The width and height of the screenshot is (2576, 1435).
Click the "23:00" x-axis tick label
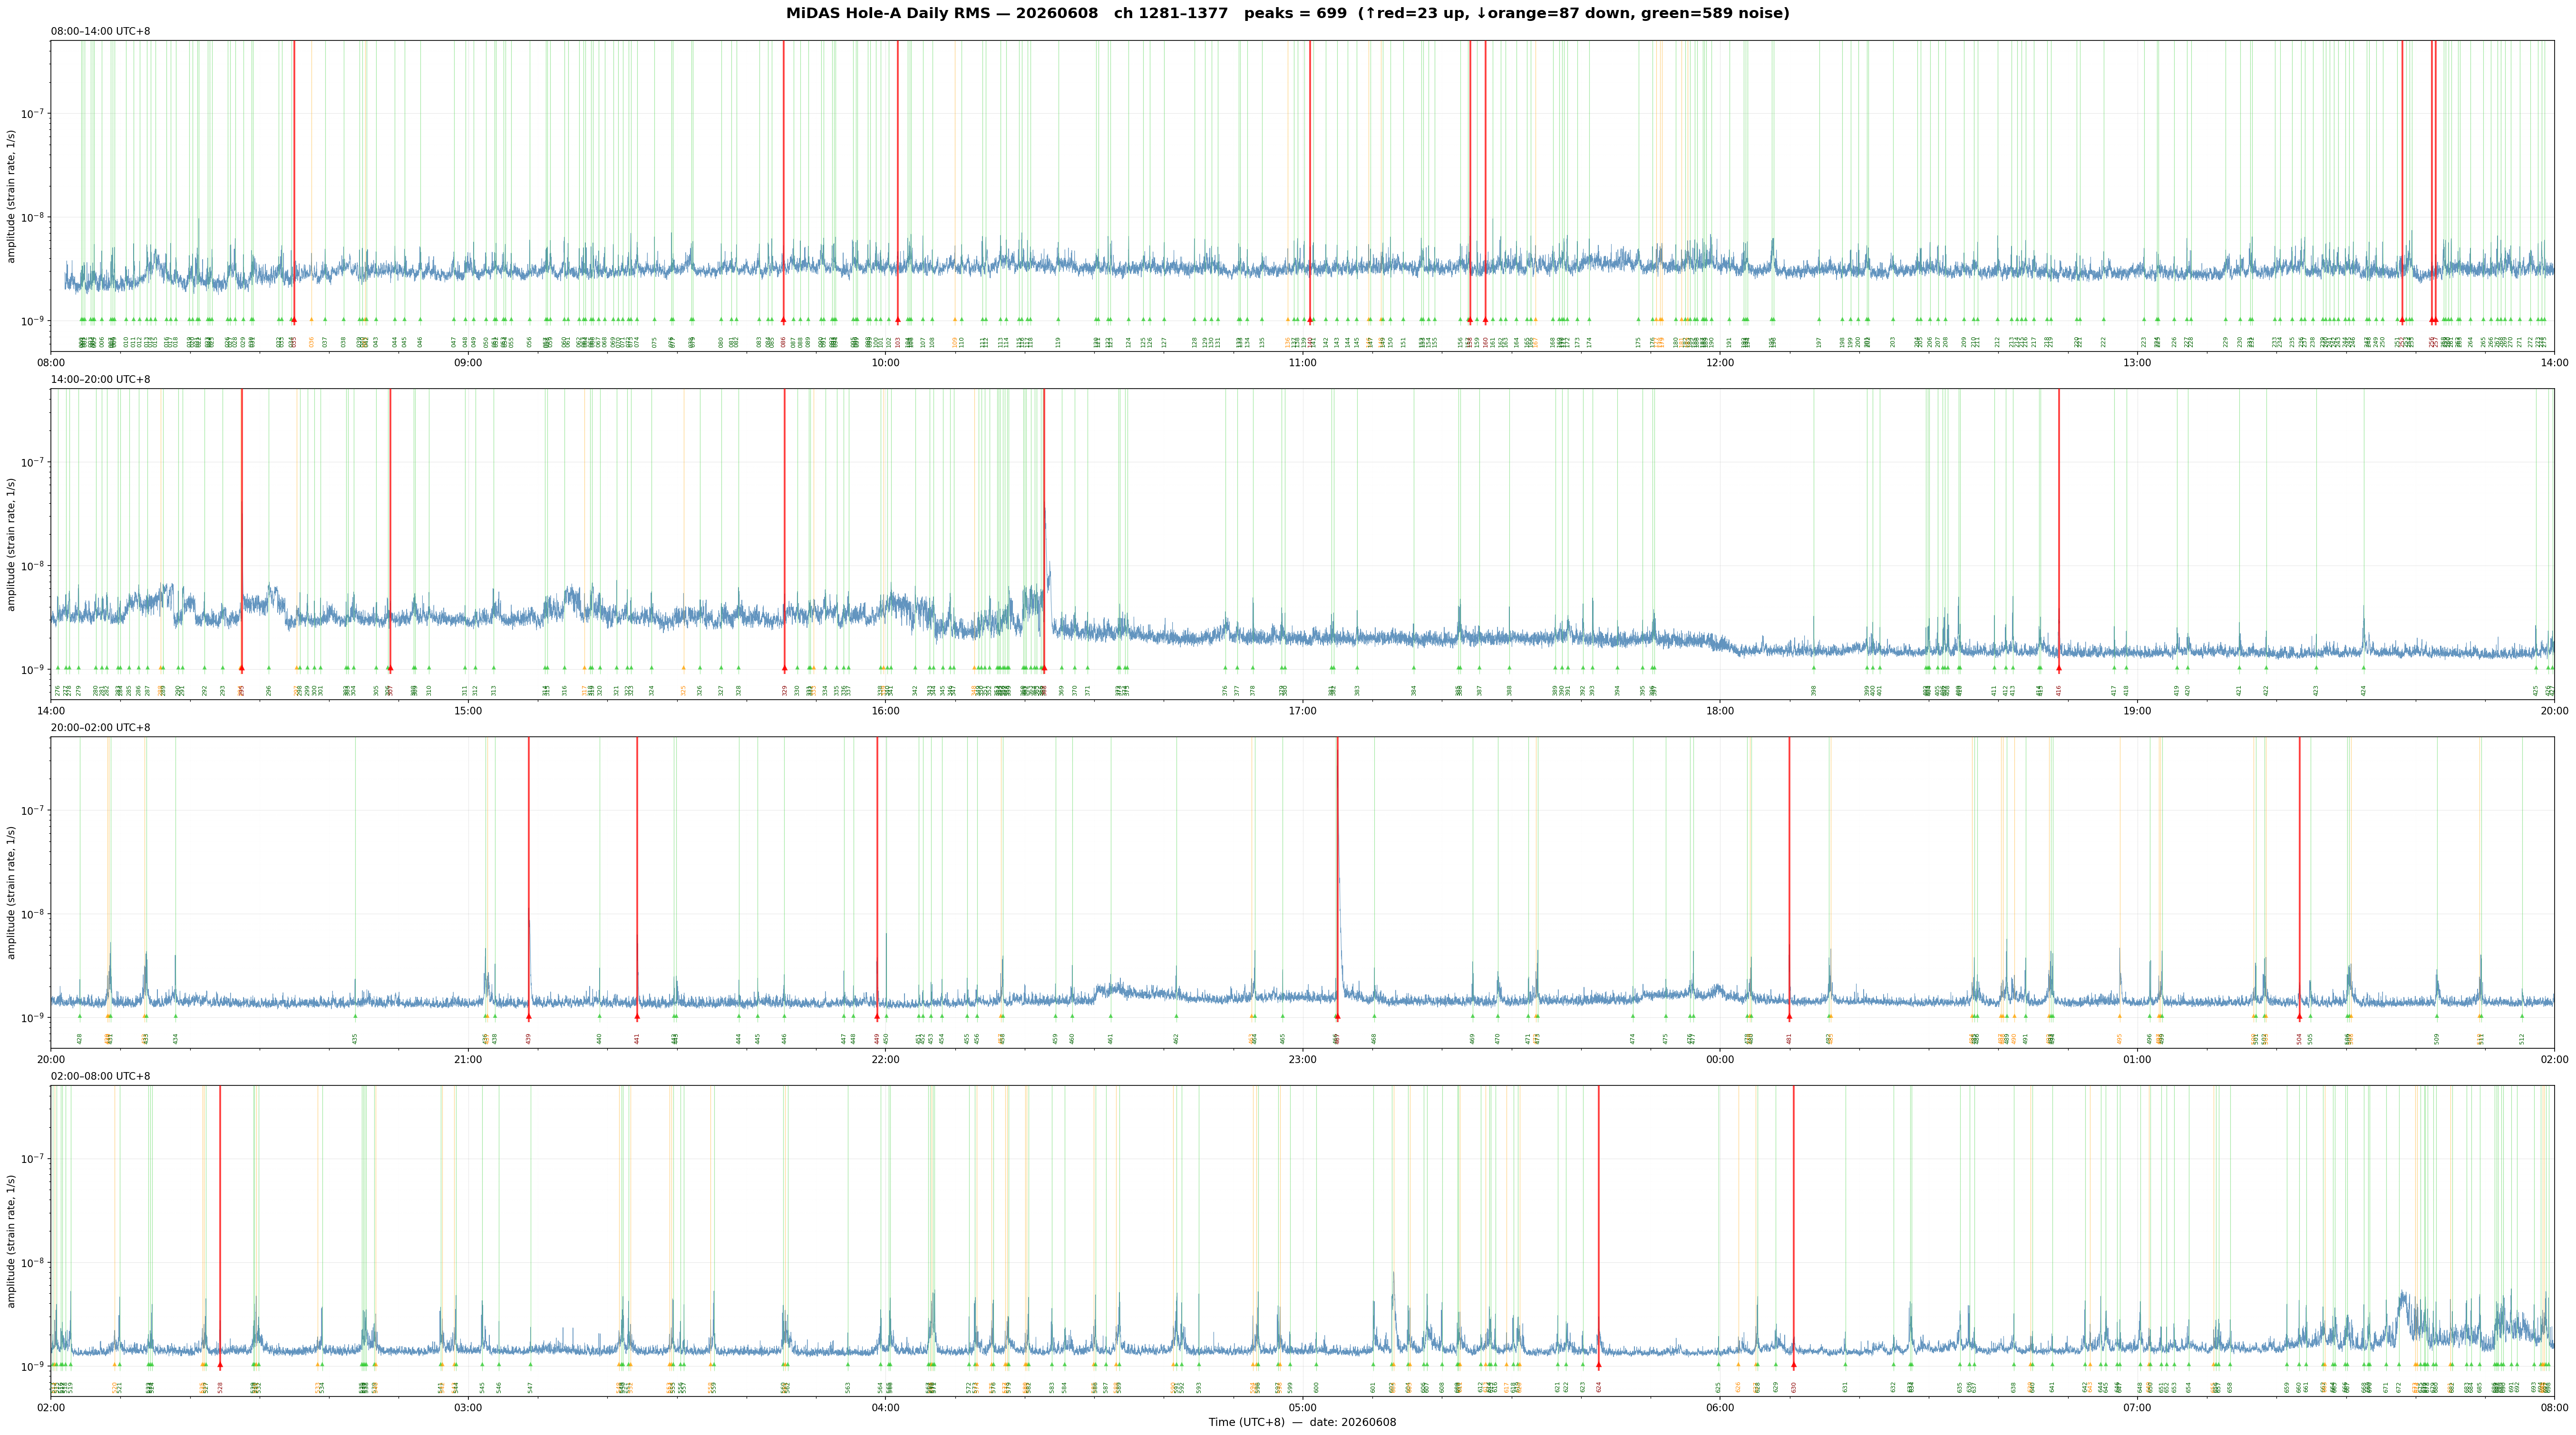click(x=1302, y=1060)
